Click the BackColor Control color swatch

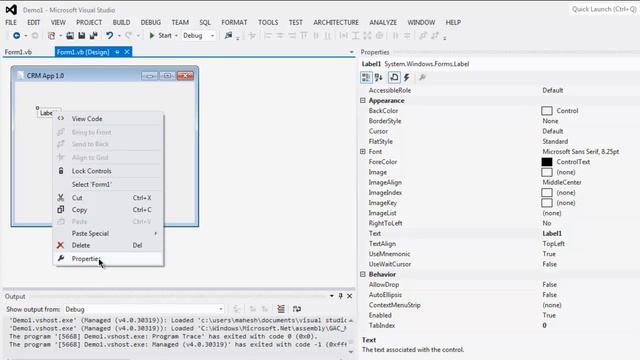point(547,111)
